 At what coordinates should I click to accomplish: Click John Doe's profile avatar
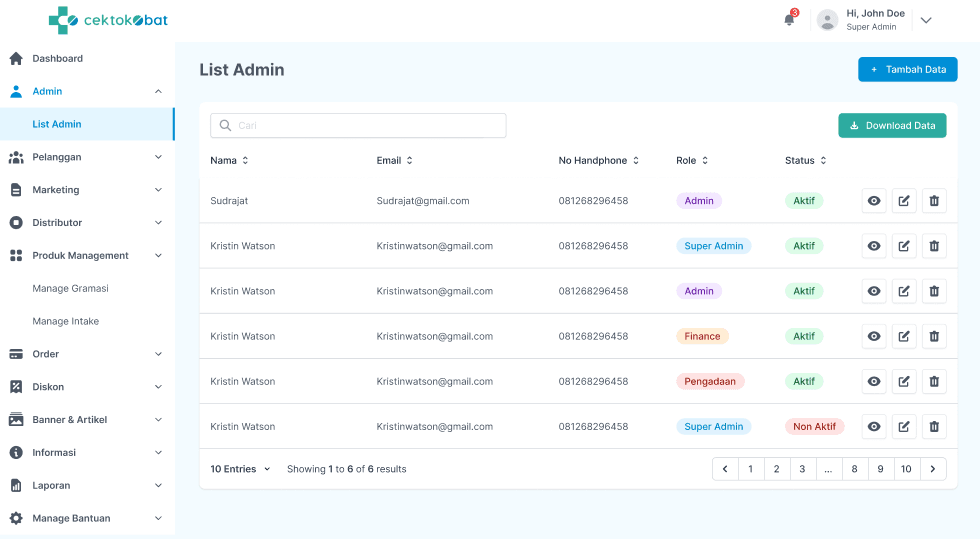pyautogui.click(x=827, y=20)
